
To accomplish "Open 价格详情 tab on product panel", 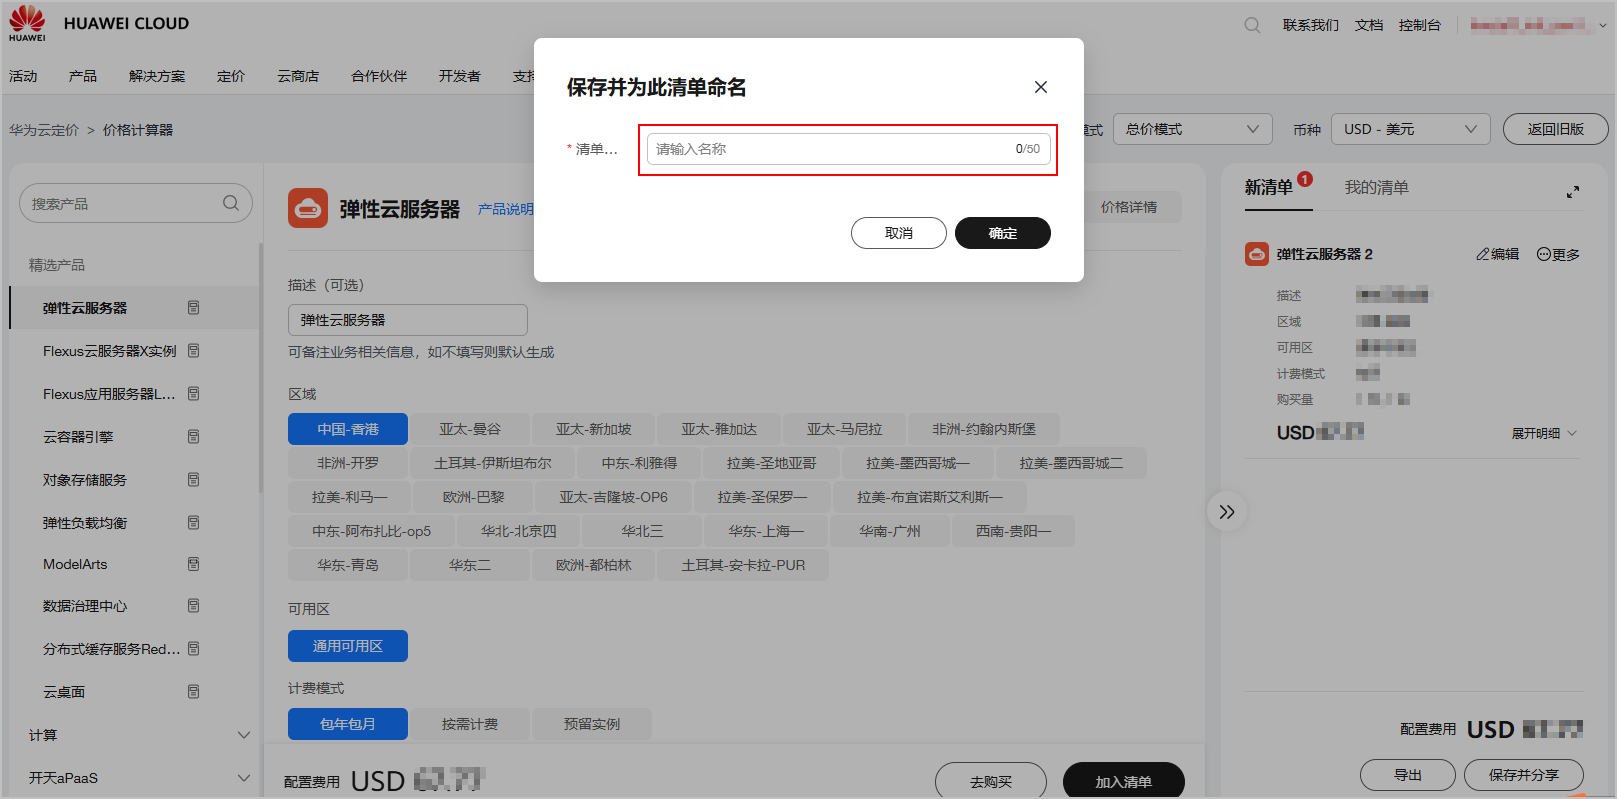I will point(1129,207).
